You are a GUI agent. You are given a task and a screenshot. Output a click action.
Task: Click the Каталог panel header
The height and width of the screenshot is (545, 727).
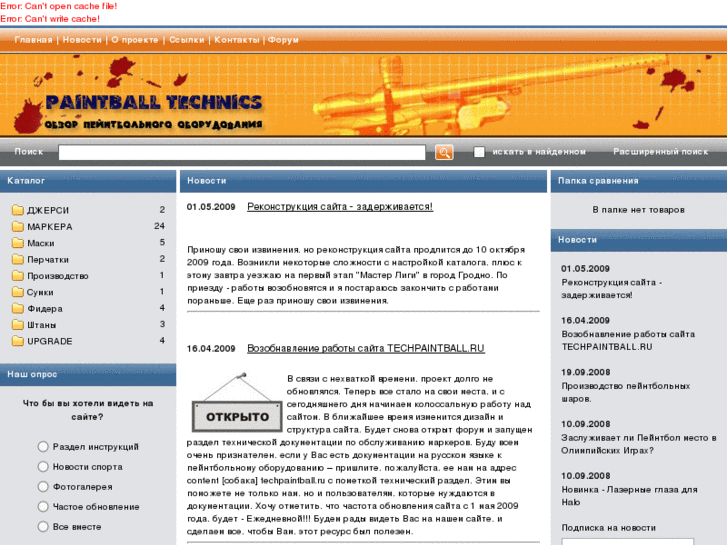(88, 181)
